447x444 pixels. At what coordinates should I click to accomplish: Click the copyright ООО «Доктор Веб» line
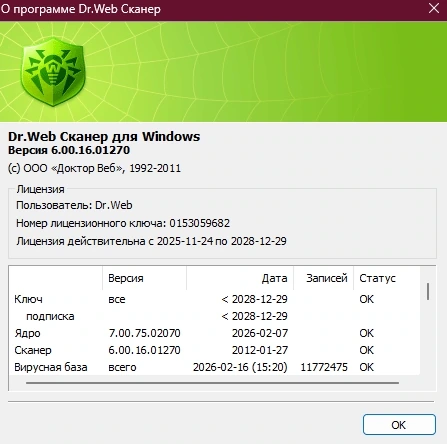point(94,168)
